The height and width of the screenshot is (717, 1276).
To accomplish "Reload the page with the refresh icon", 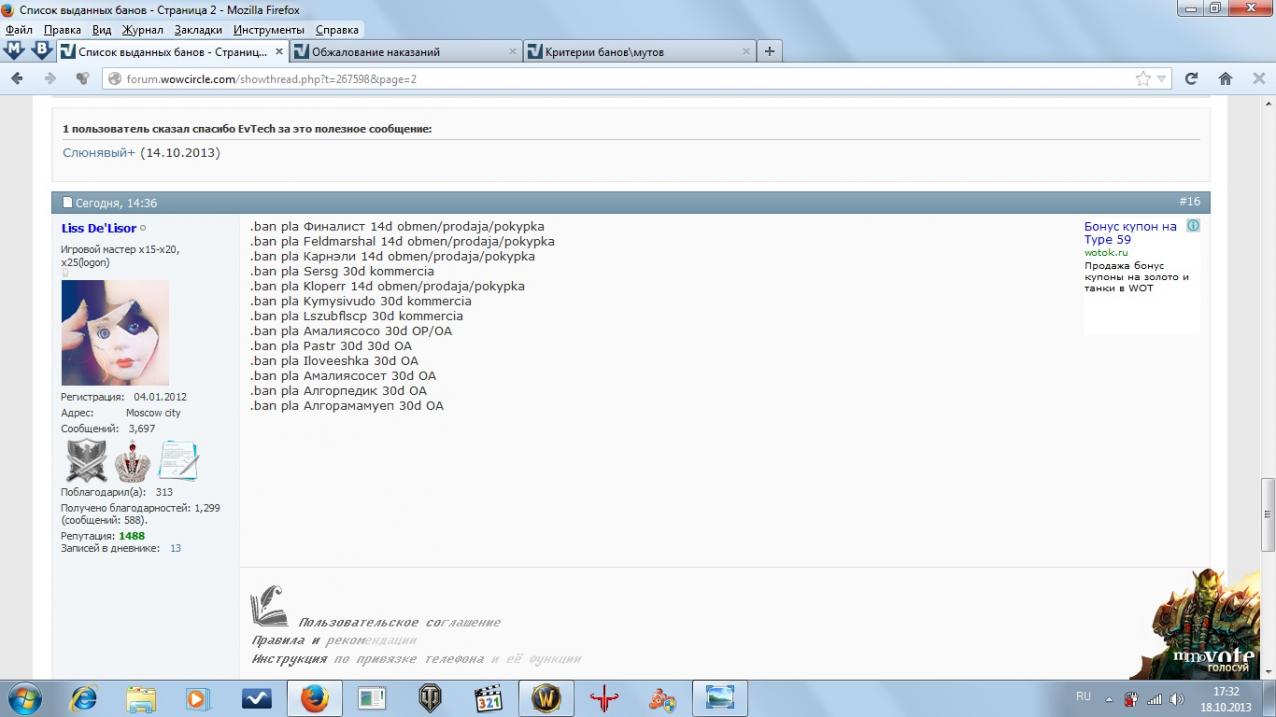I will pos(1191,79).
